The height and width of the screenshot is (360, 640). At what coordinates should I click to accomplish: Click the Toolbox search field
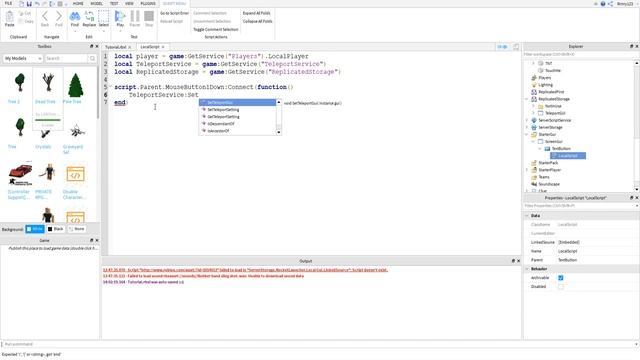[67, 59]
